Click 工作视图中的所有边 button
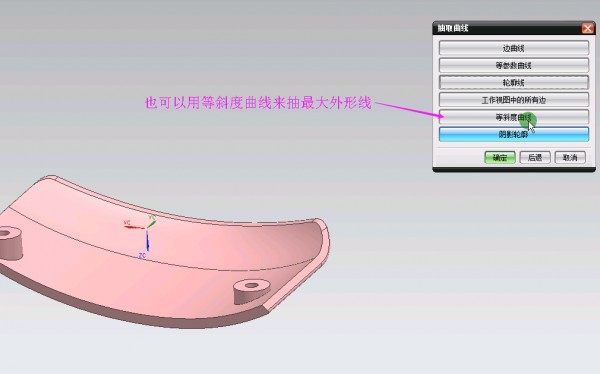The image size is (600, 374). point(514,100)
